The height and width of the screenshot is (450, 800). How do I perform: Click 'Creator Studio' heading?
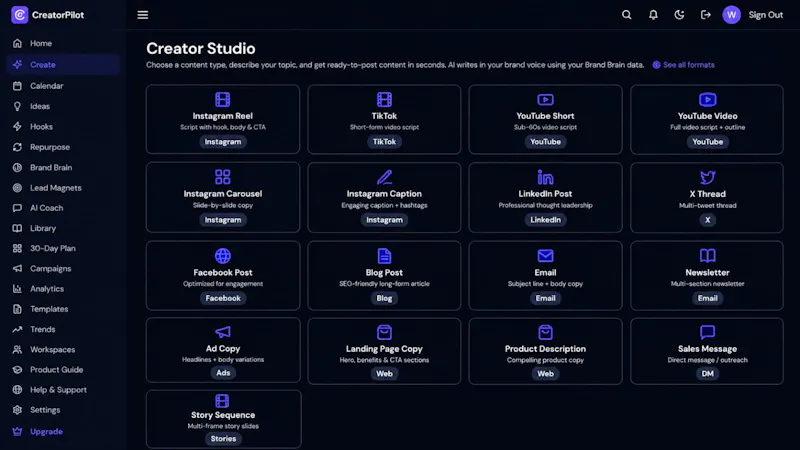tap(201, 48)
